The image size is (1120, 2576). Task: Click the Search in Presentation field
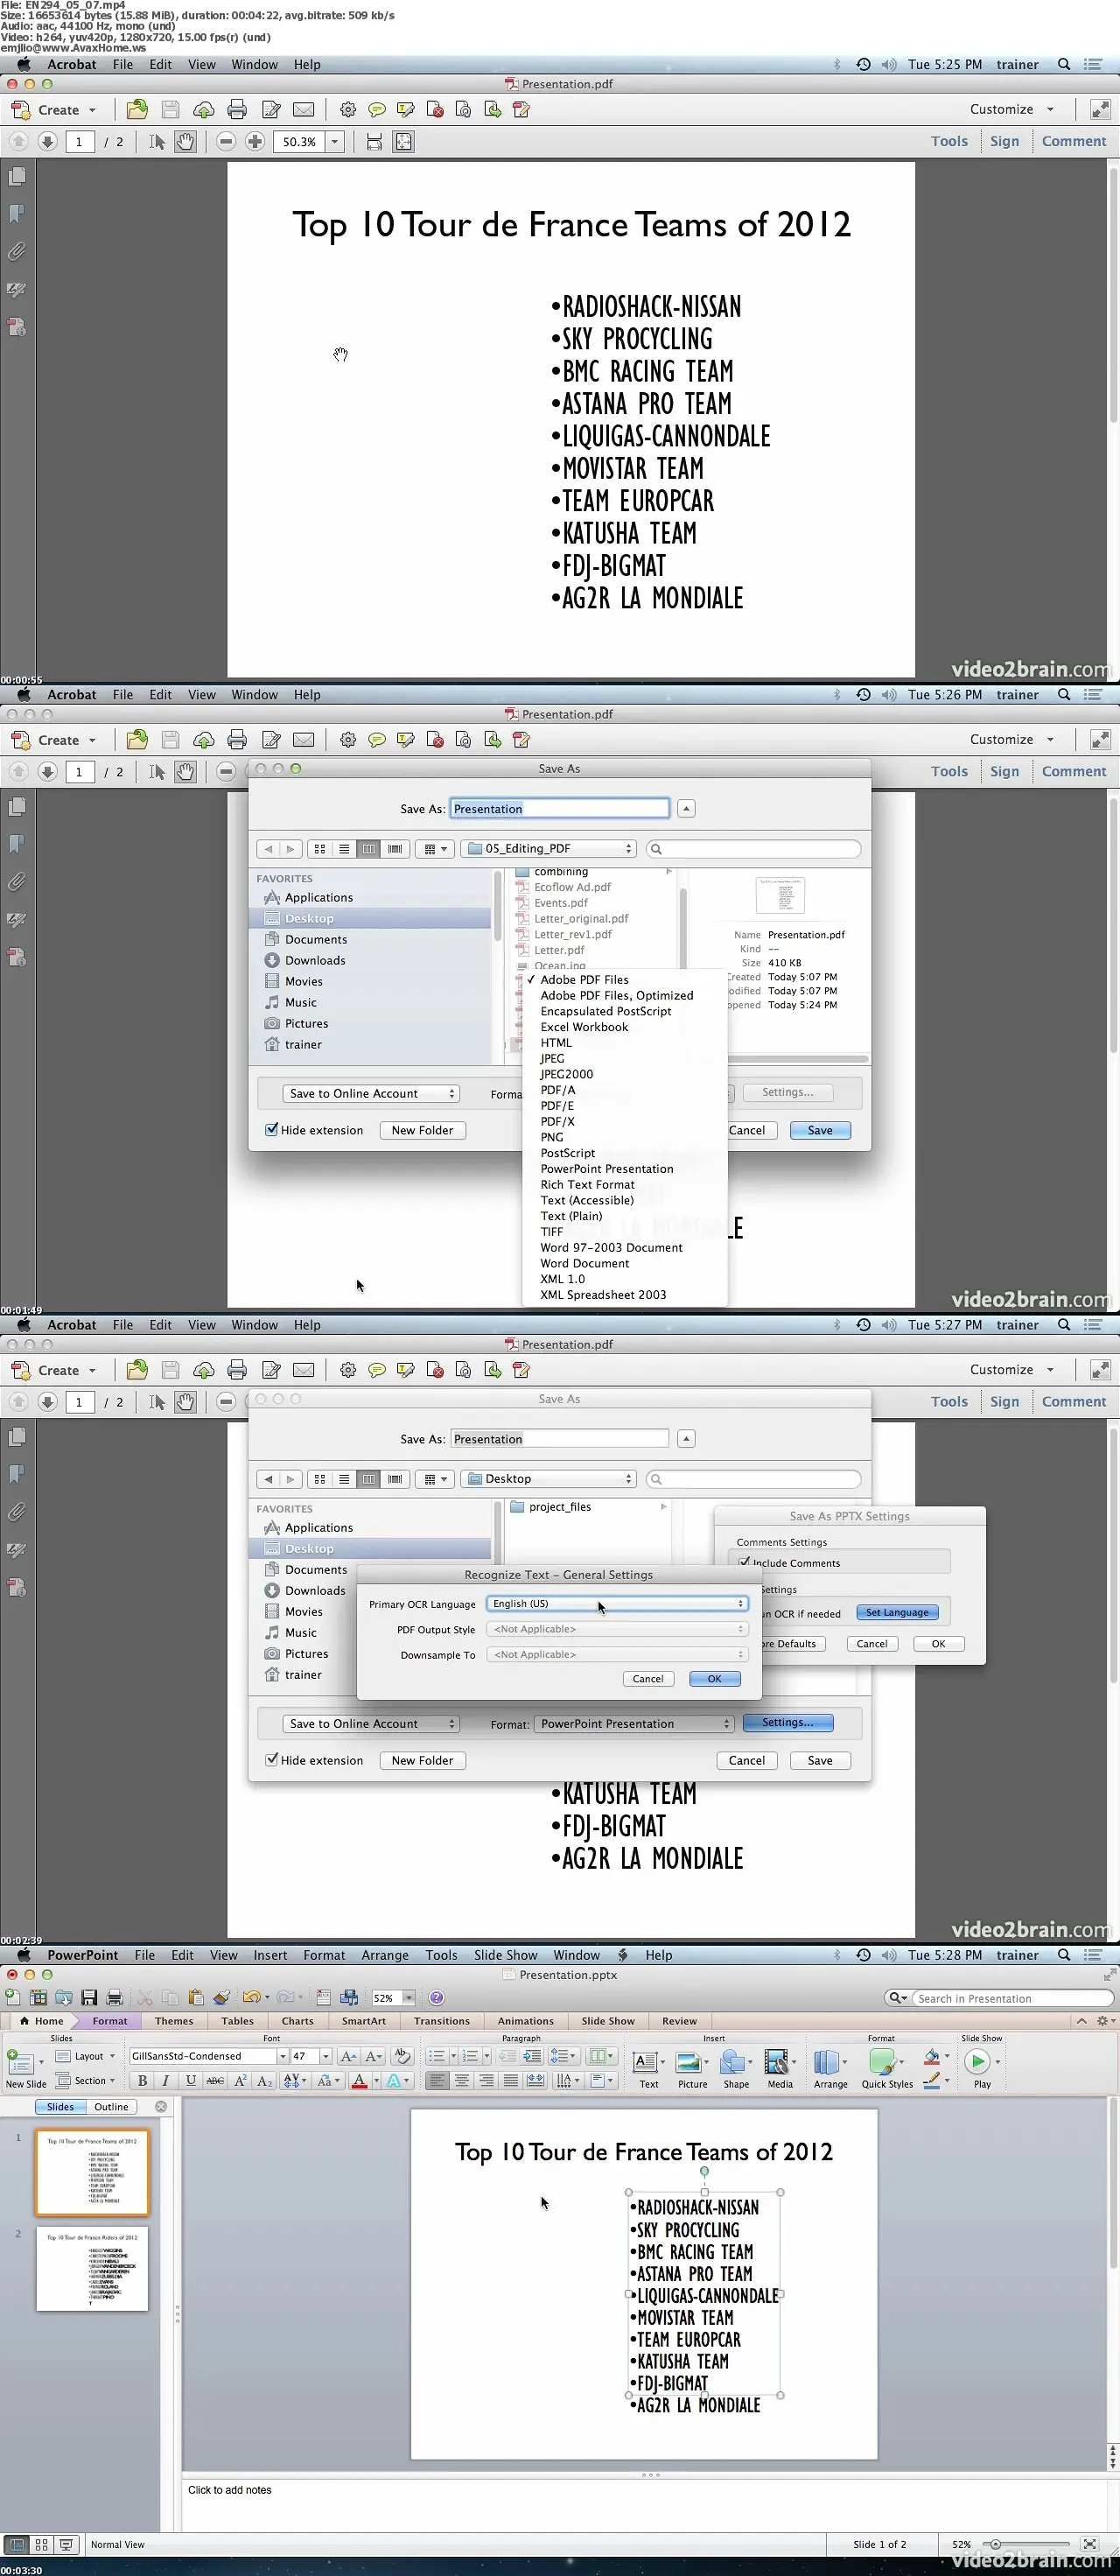point(1012,1998)
